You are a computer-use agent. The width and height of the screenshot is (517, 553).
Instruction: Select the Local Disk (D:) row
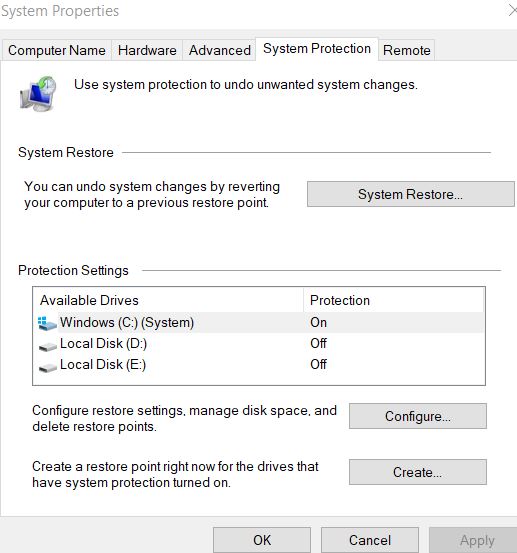click(259, 343)
